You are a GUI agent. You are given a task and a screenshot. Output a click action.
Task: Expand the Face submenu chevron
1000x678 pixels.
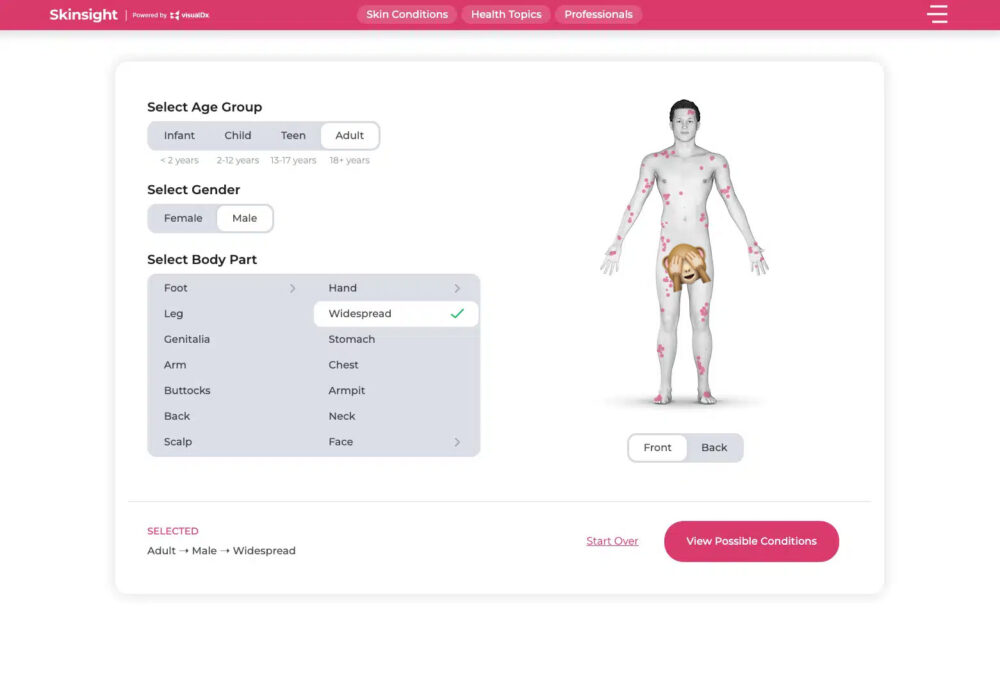tap(457, 442)
